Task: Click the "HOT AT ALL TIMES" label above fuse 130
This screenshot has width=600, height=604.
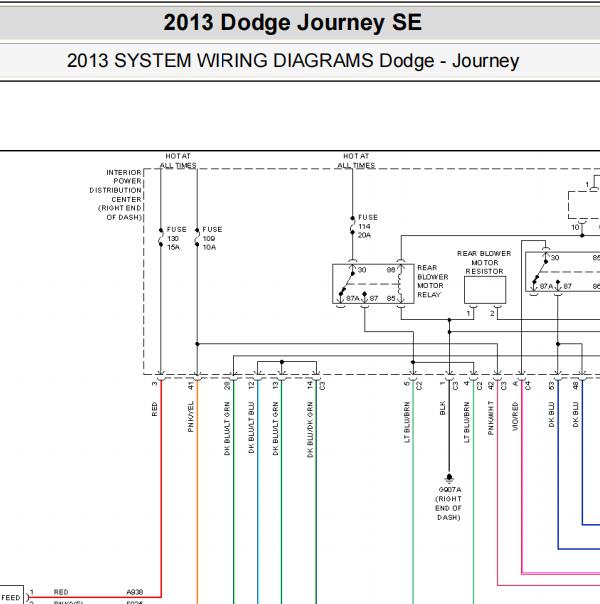Action: click(178, 161)
